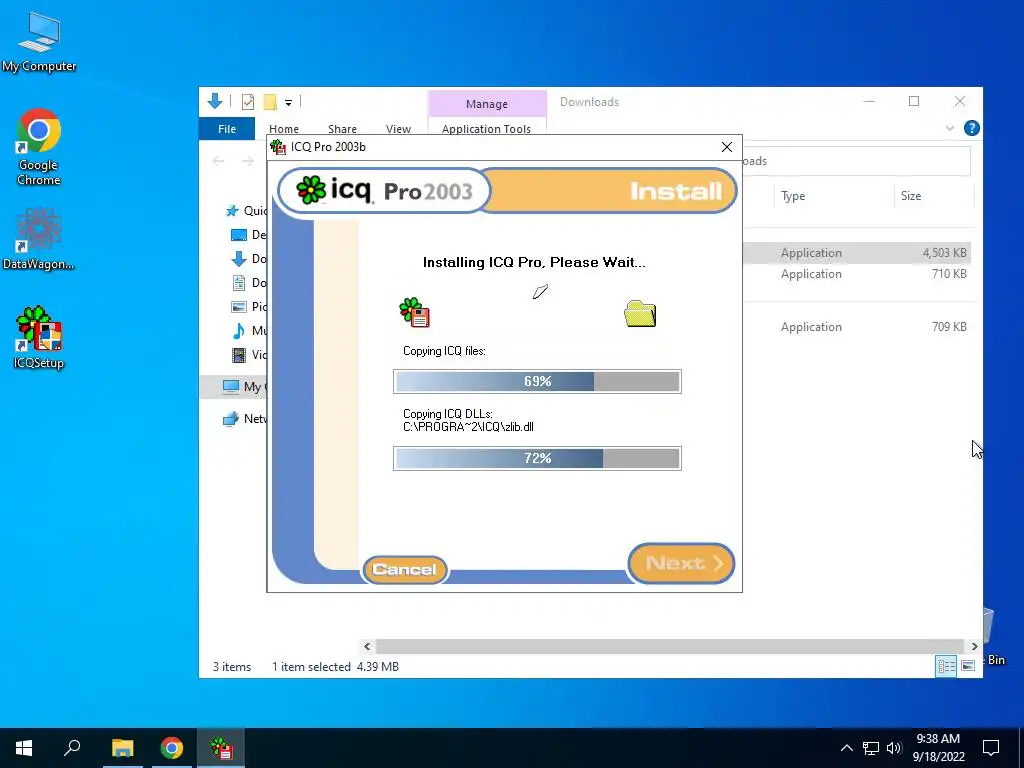Switch to Large icons view layout icon
Screen dimensions: 1024x768
pos(968,666)
